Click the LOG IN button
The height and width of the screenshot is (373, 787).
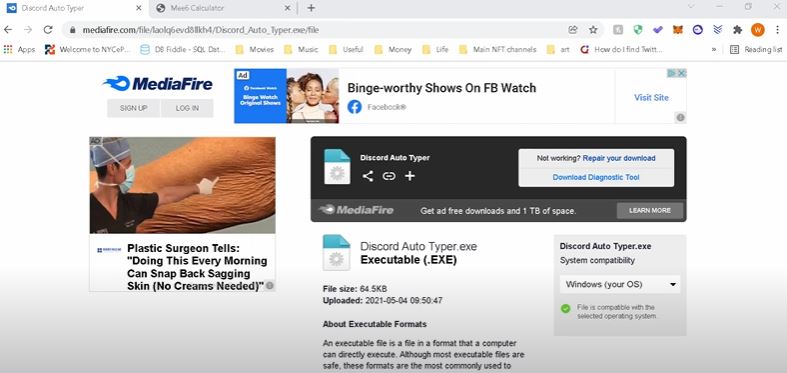click(187, 108)
